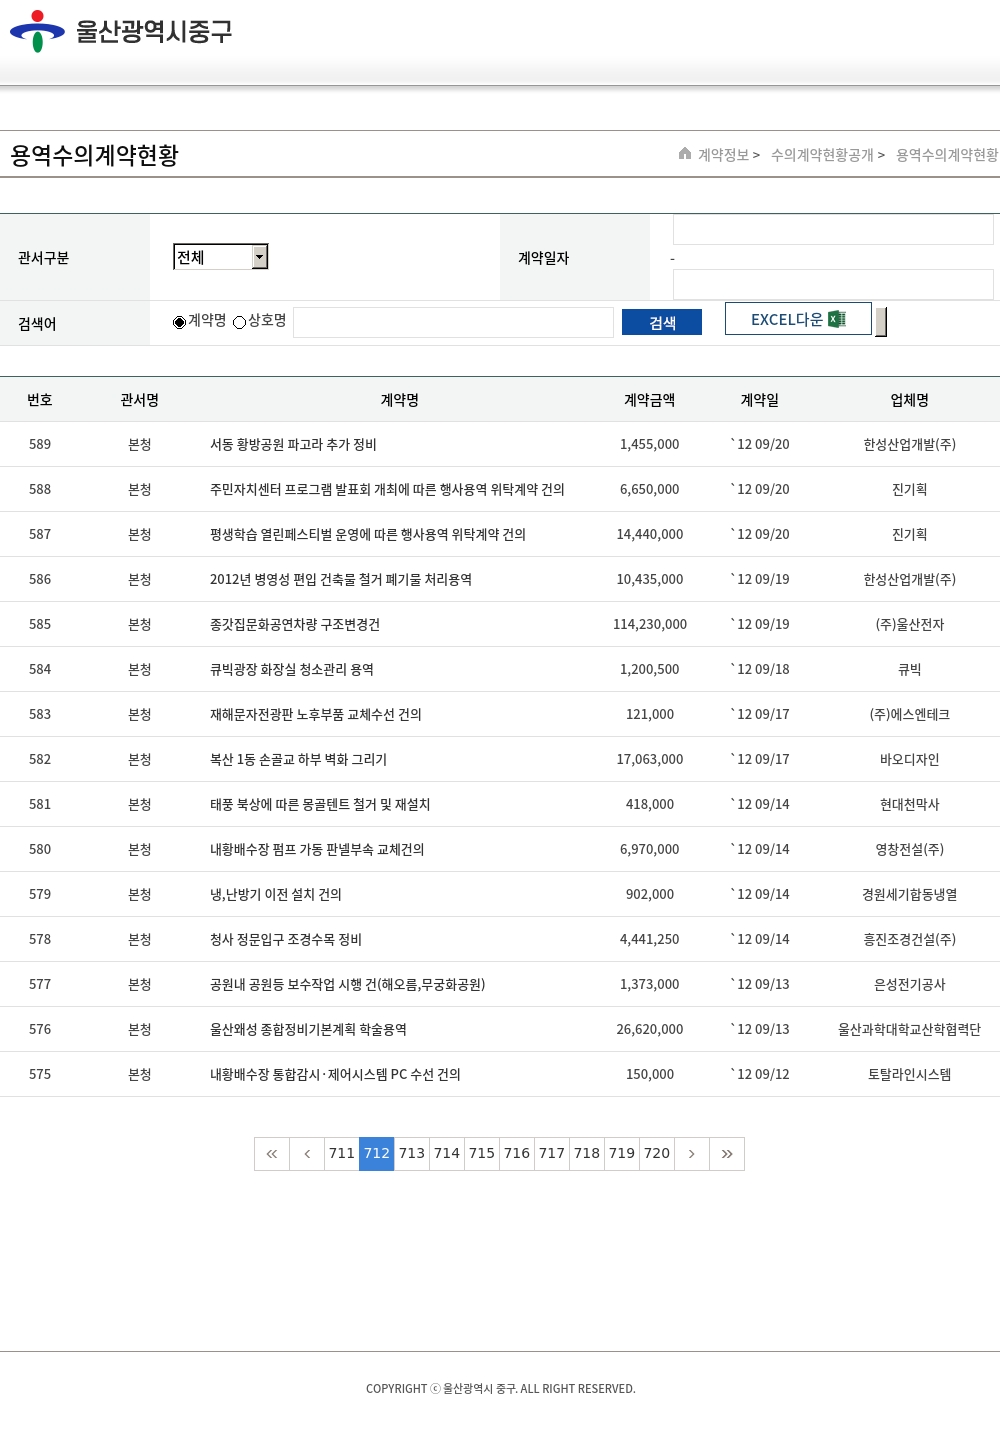
Task: Click the end date field for 계약일자
Action: [832, 284]
